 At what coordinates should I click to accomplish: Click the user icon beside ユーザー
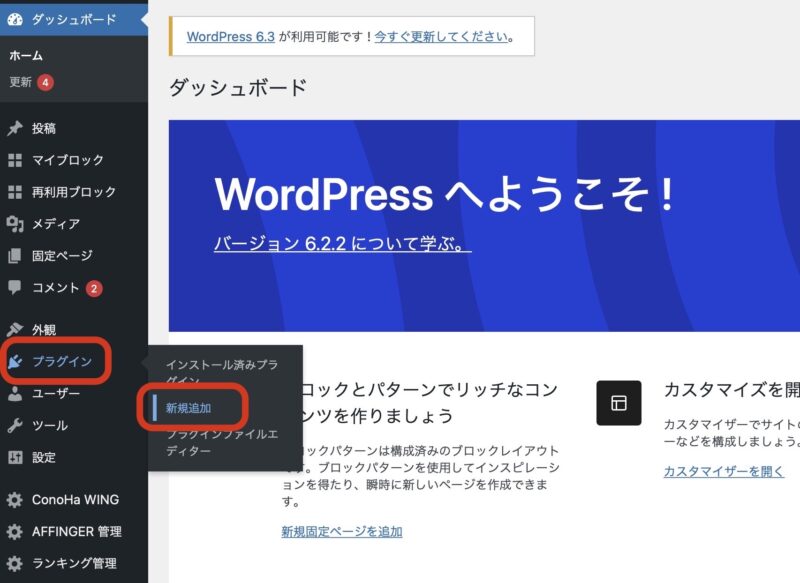(x=15, y=393)
